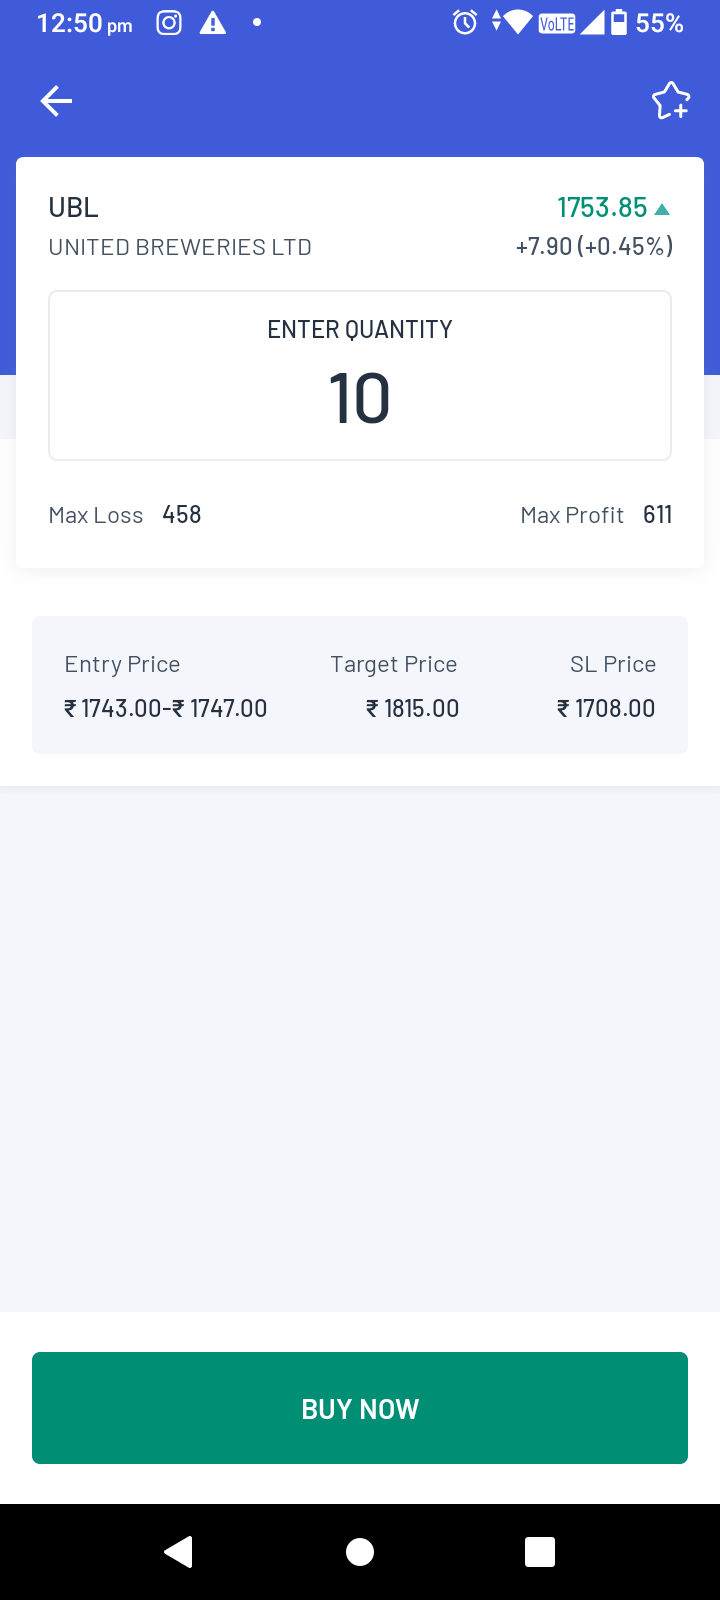
Task: Add UBL to watchlist with star icon
Action: point(670,101)
